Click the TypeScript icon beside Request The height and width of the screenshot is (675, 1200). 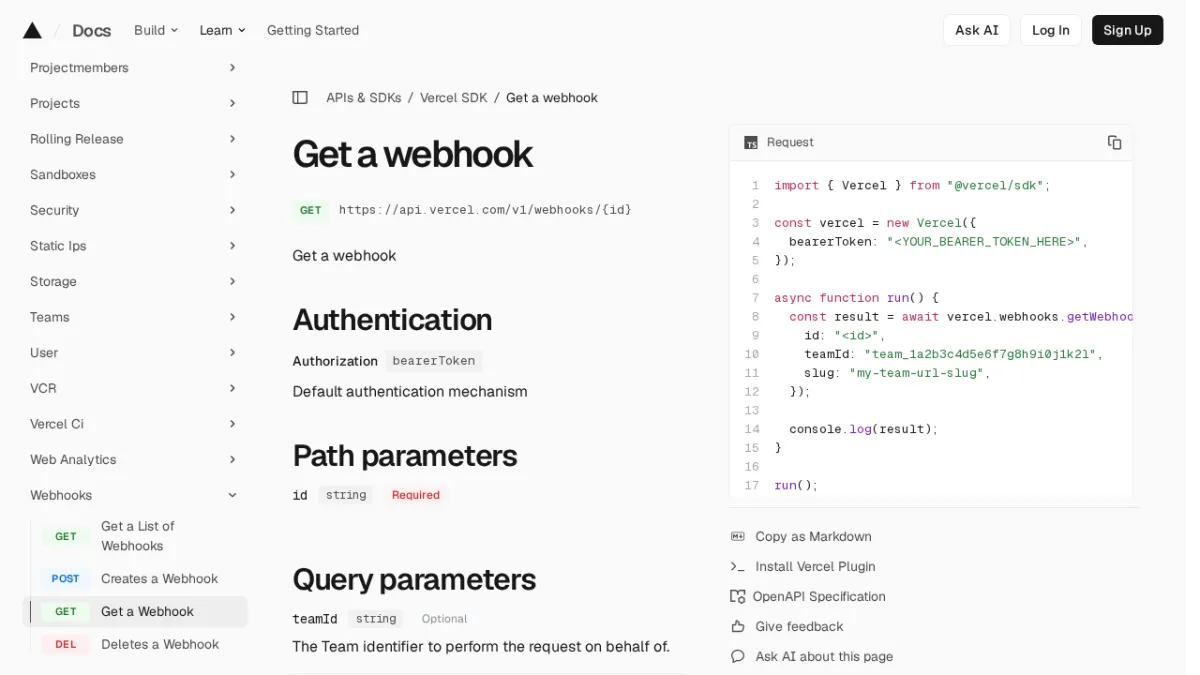pos(751,143)
